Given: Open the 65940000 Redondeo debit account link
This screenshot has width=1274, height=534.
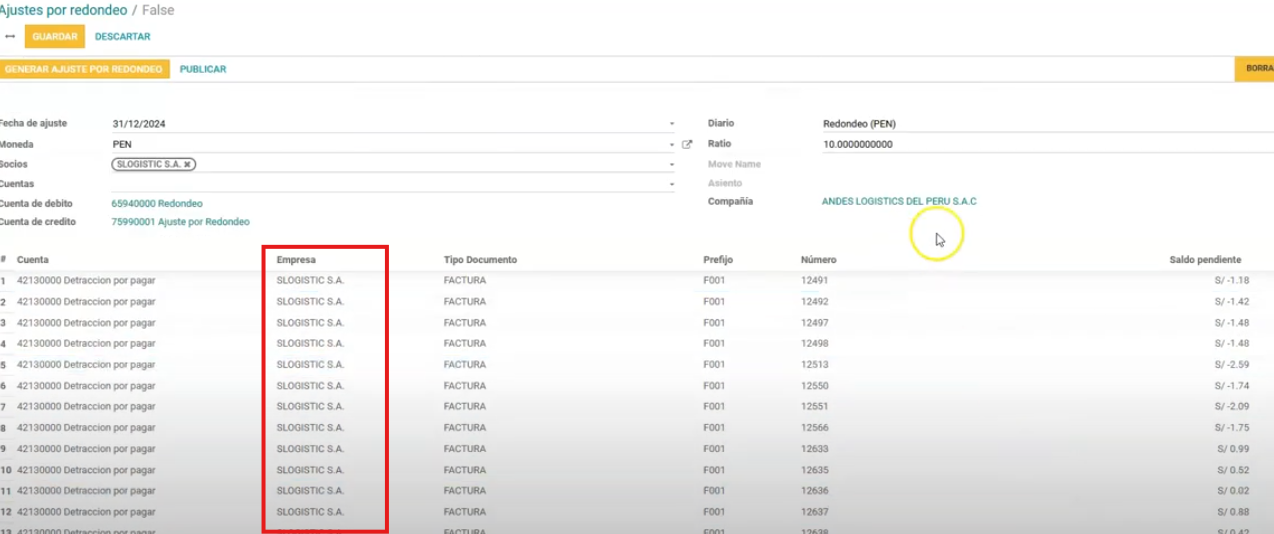Looking at the screenshot, I should click(156, 203).
